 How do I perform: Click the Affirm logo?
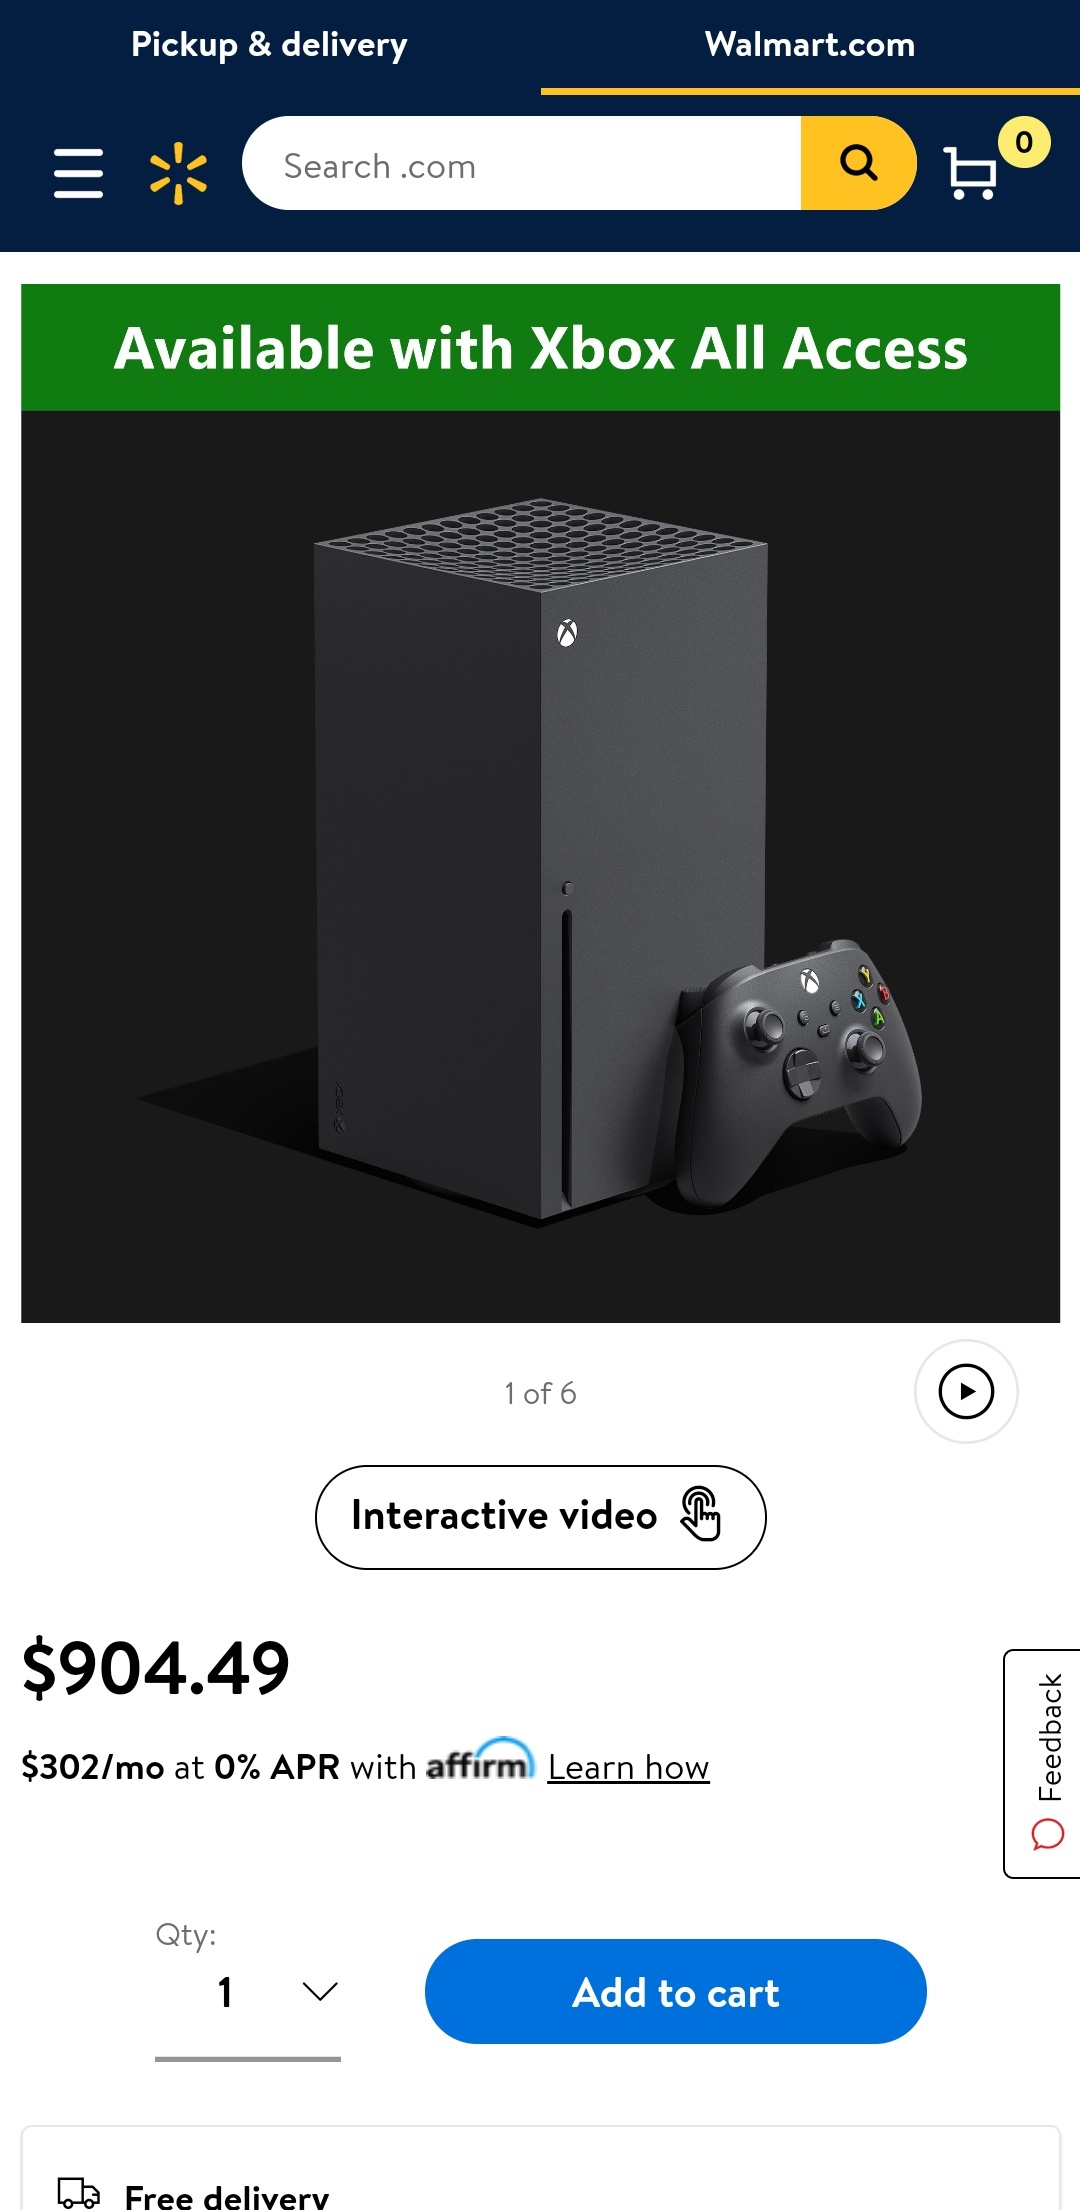(x=481, y=1761)
